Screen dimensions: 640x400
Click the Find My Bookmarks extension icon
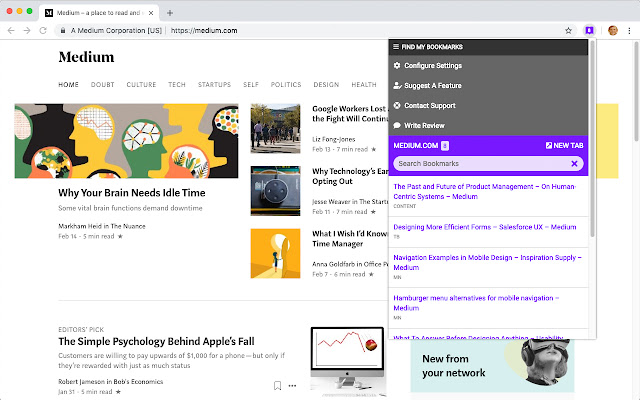(x=590, y=31)
